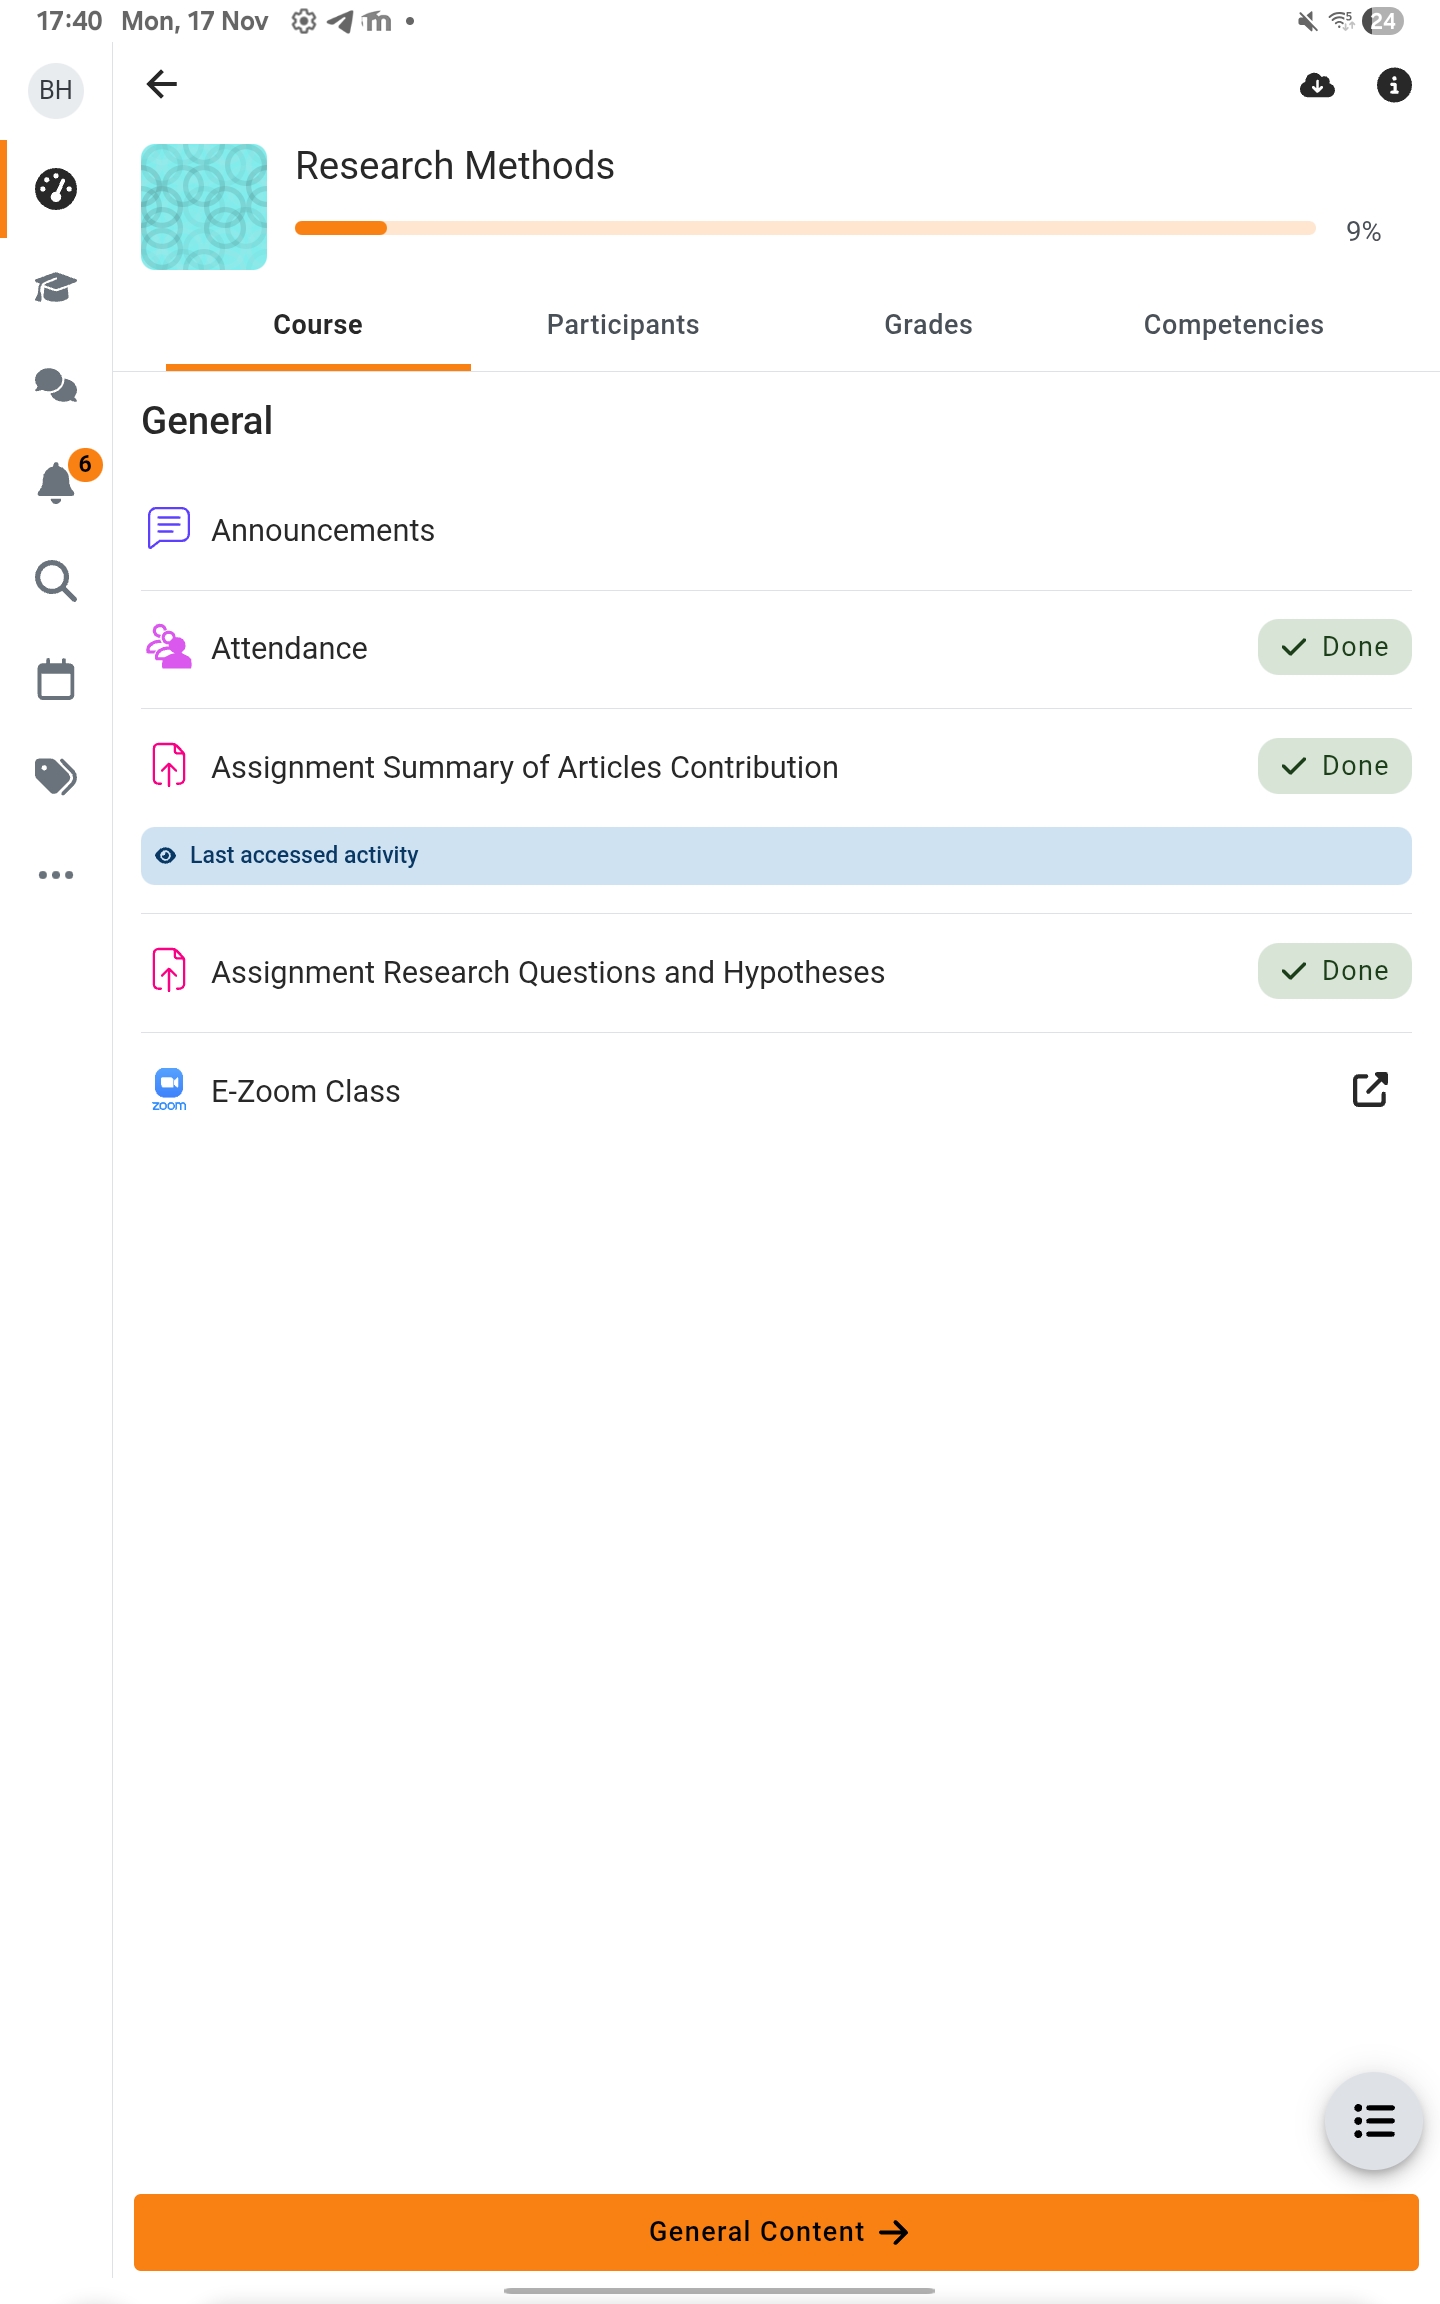
Task: Open the search magnifier icon
Action: coord(56,581)
